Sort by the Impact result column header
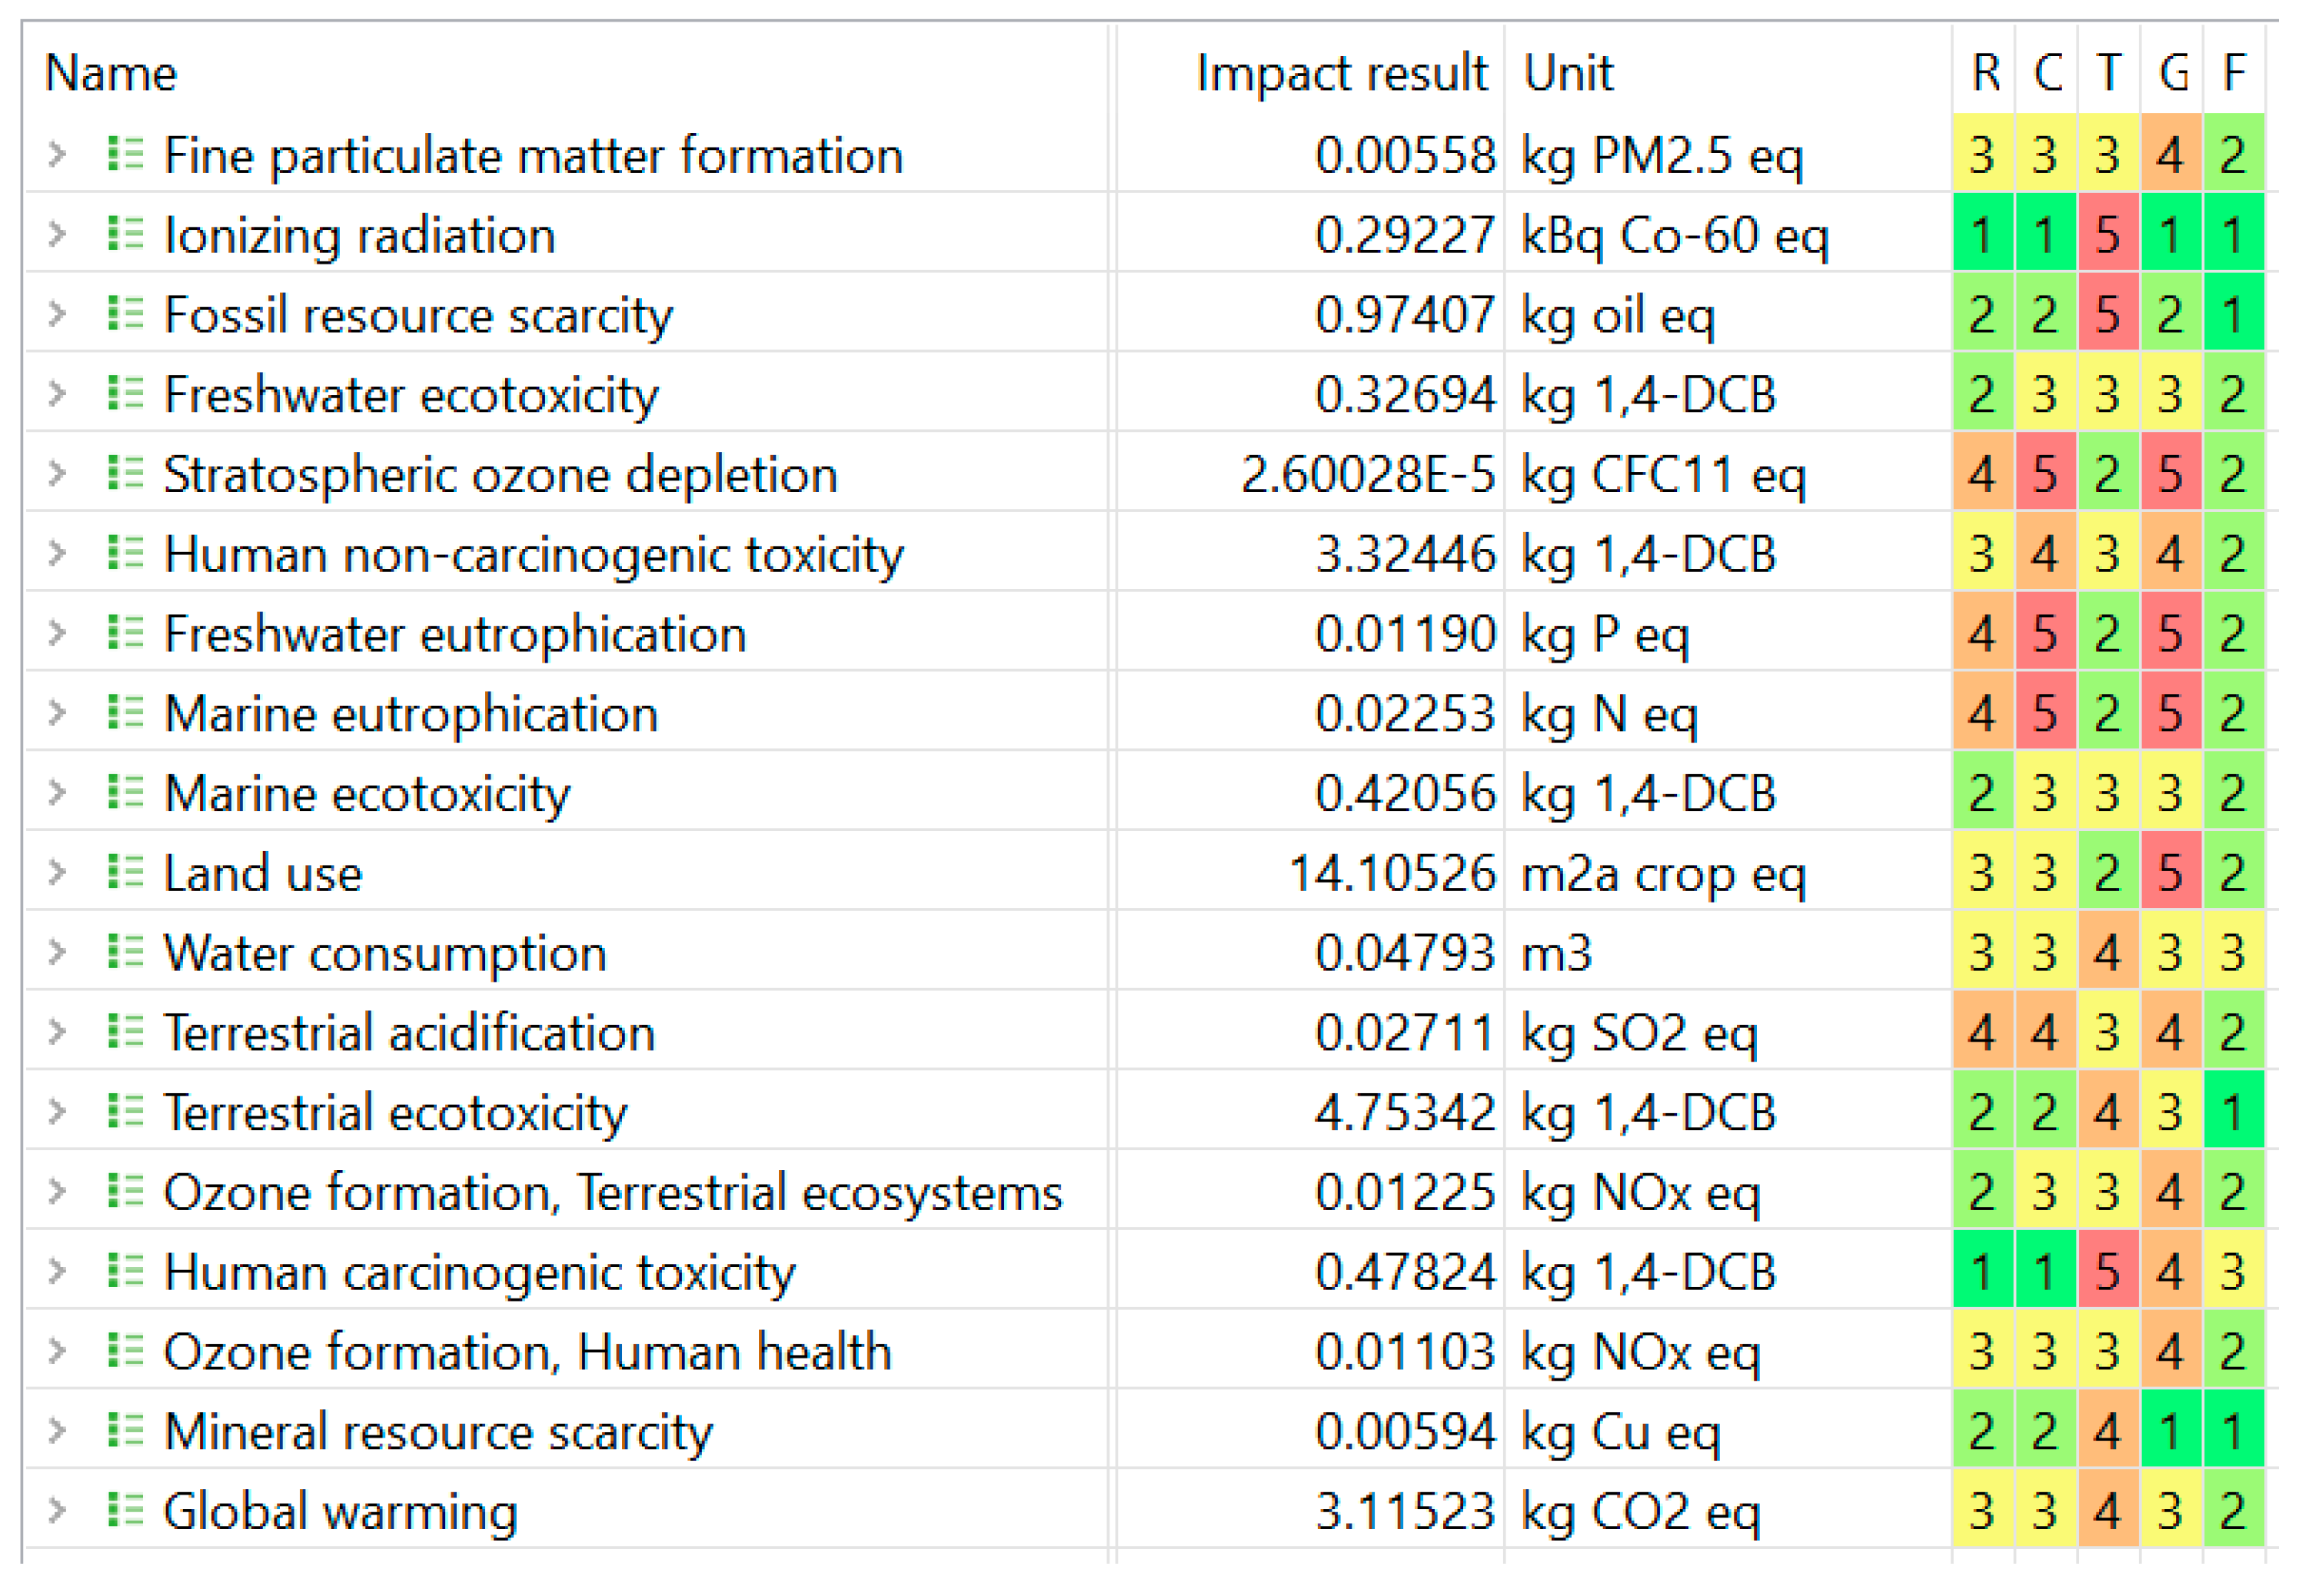2312x1596 pixels. 1340,73
